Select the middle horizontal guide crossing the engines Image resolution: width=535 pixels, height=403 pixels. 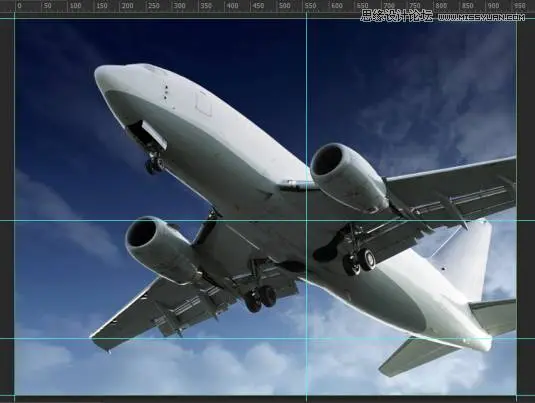tap(268, 220)
